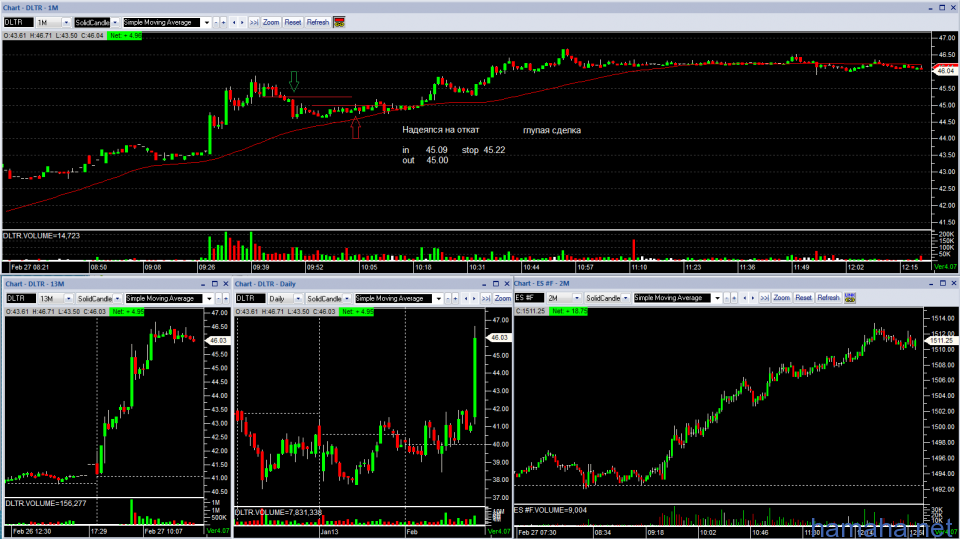
Task: Expand Simple Moving Average dropdown in DLTR 1M chart
Action: (206, 22)
